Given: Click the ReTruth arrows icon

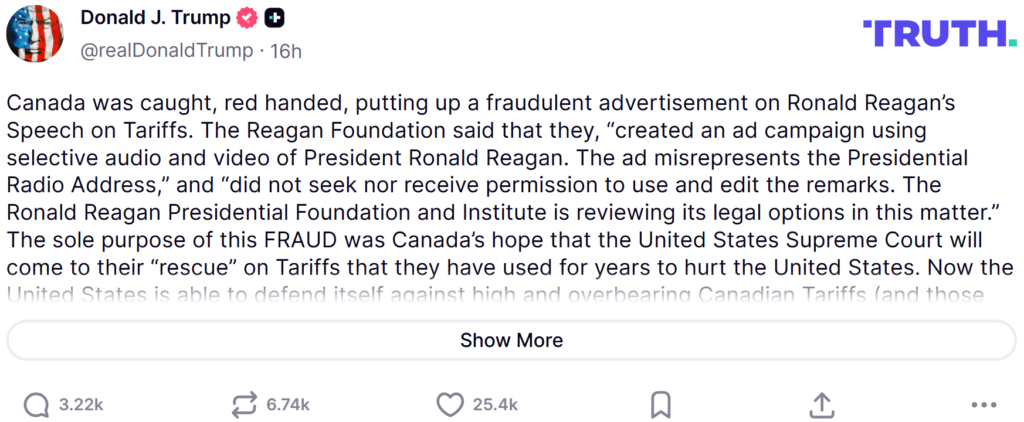Looking at the screenshot, I should tap(243, 404).
